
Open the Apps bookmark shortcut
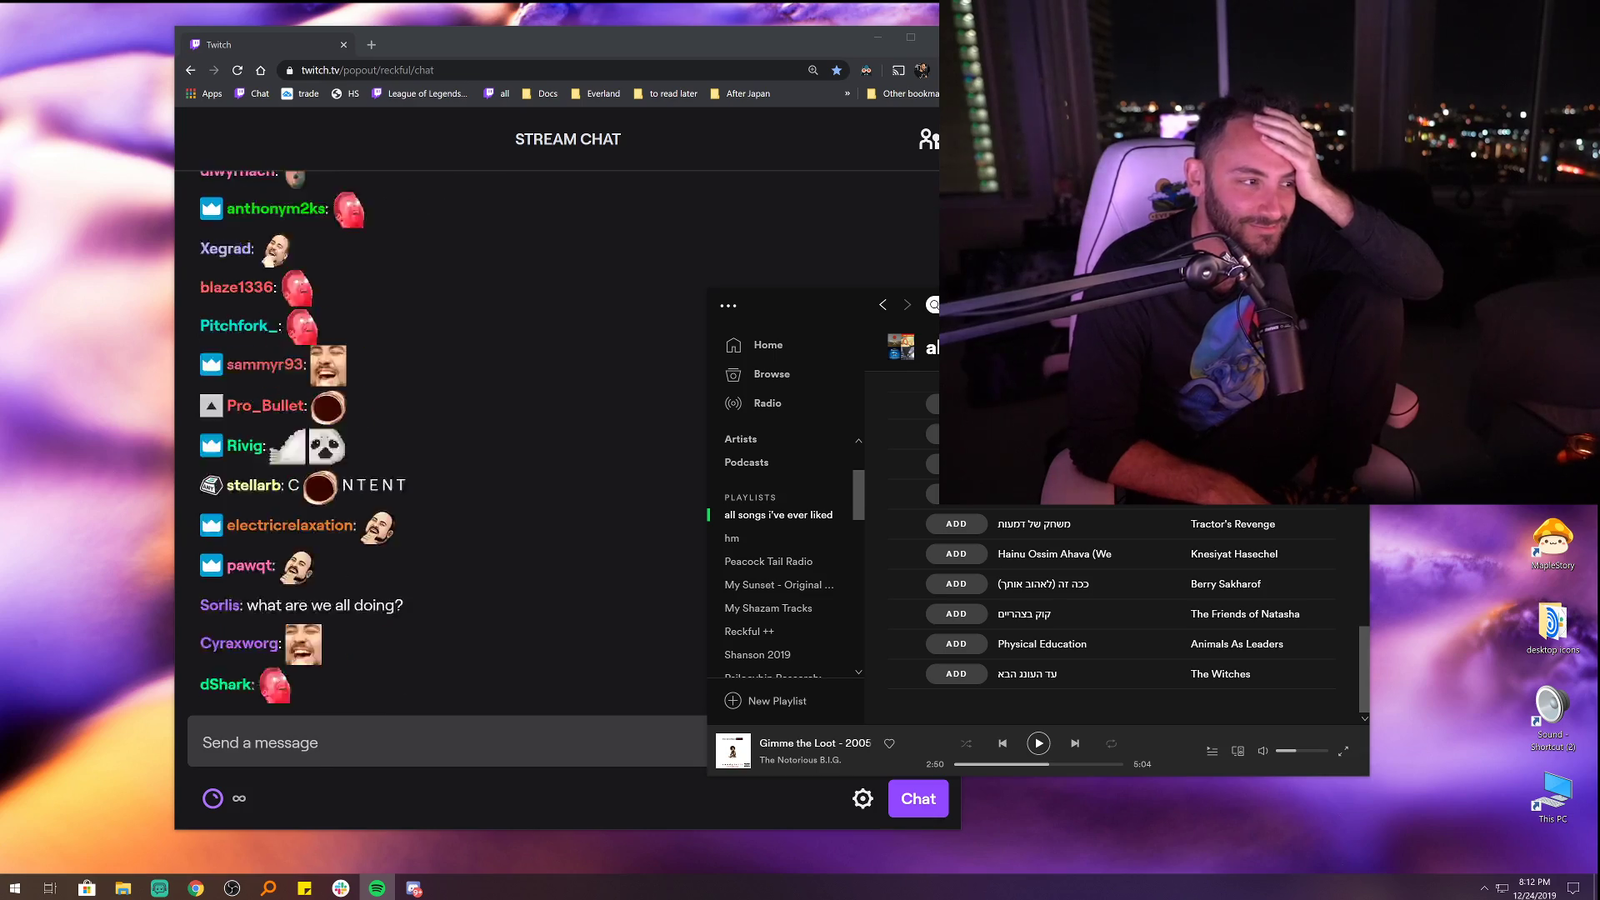pos(204,94)
